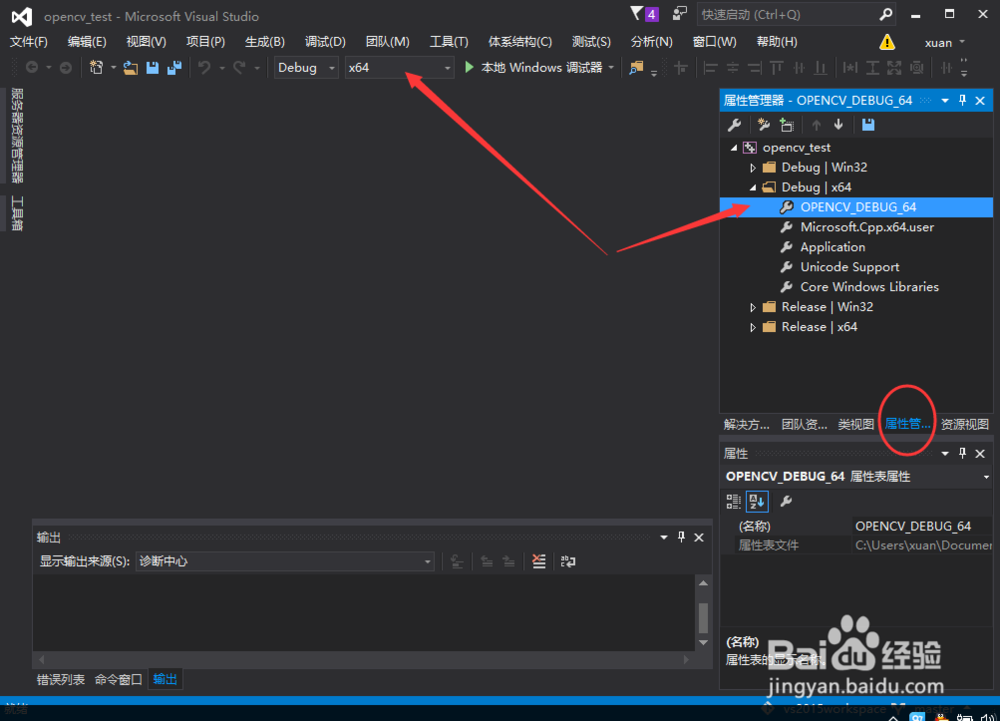This screenshot has height=721, width=1000.
Task: Open Property Manager window options dropdown arrow
Action: 945,100
